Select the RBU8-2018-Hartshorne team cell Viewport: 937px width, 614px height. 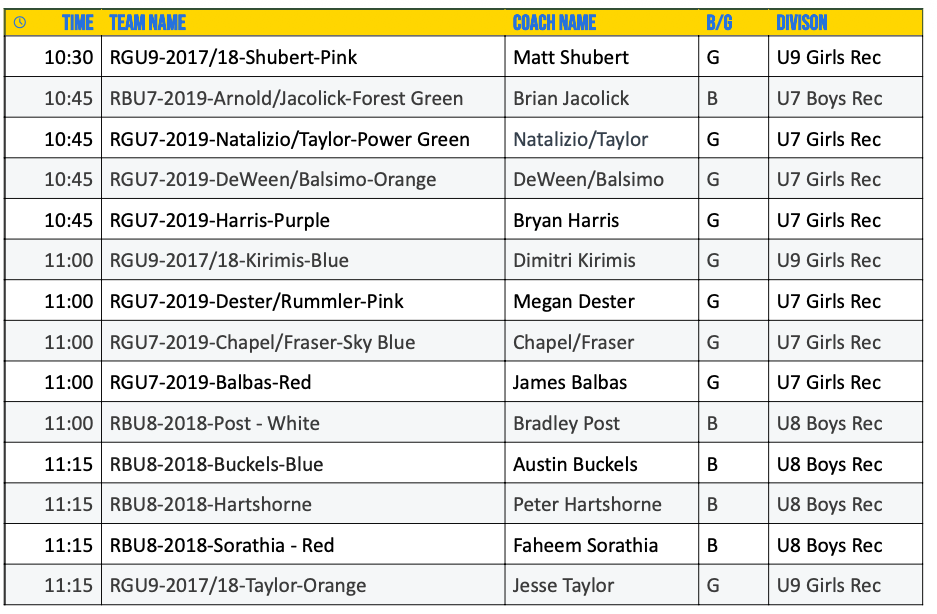coord(210,505)
